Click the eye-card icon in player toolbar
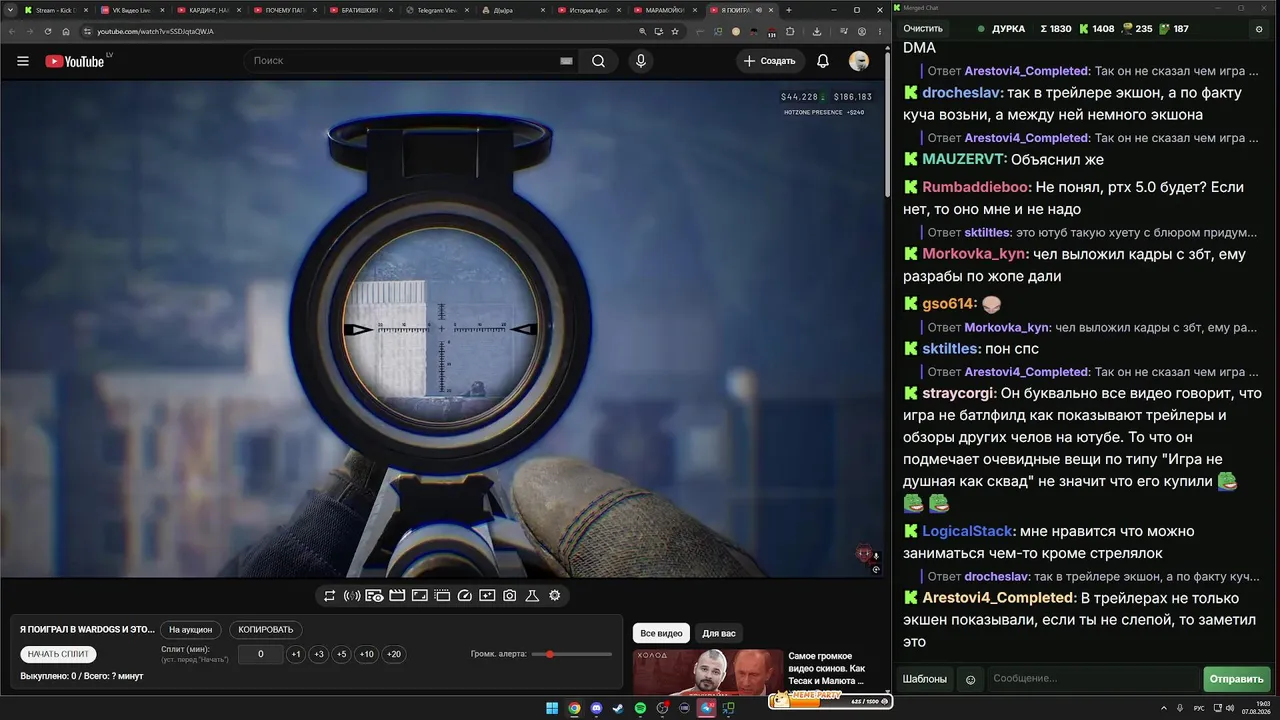 click(x=374, y=595)
